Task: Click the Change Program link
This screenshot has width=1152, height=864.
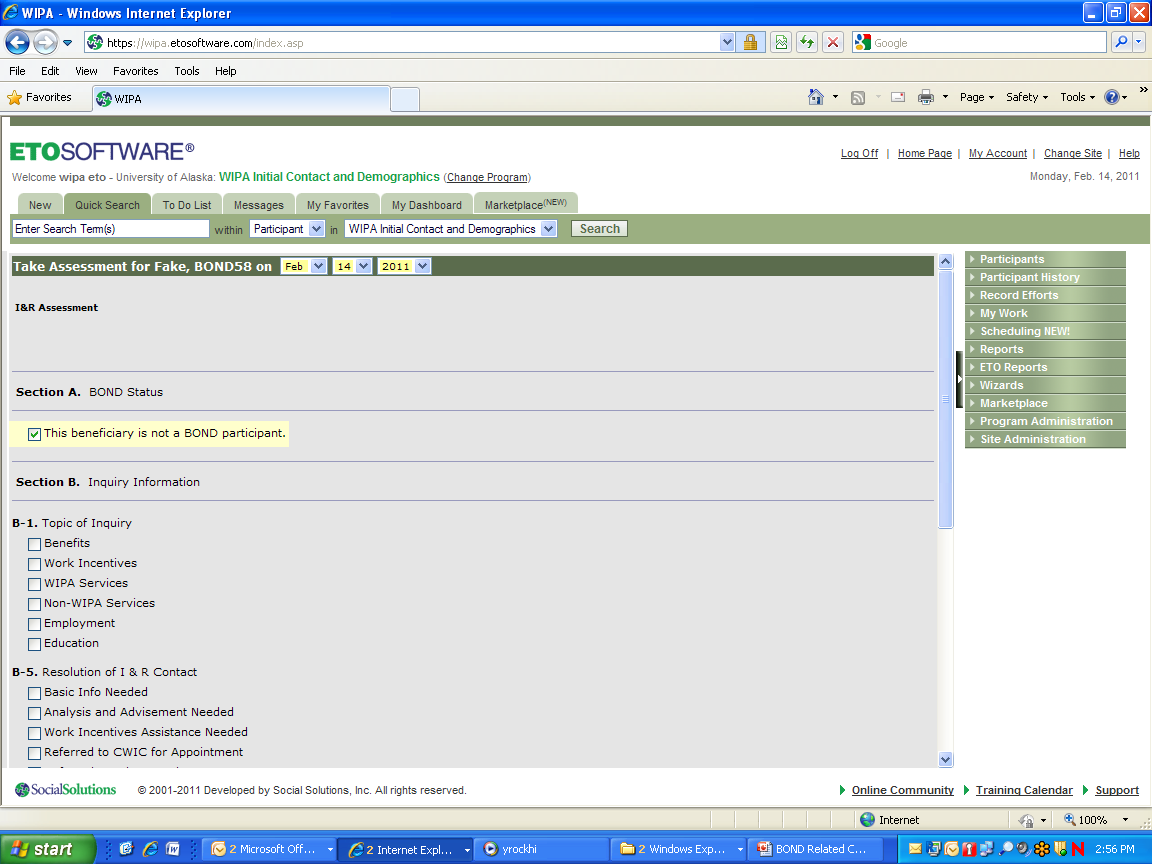Action: 487,177
